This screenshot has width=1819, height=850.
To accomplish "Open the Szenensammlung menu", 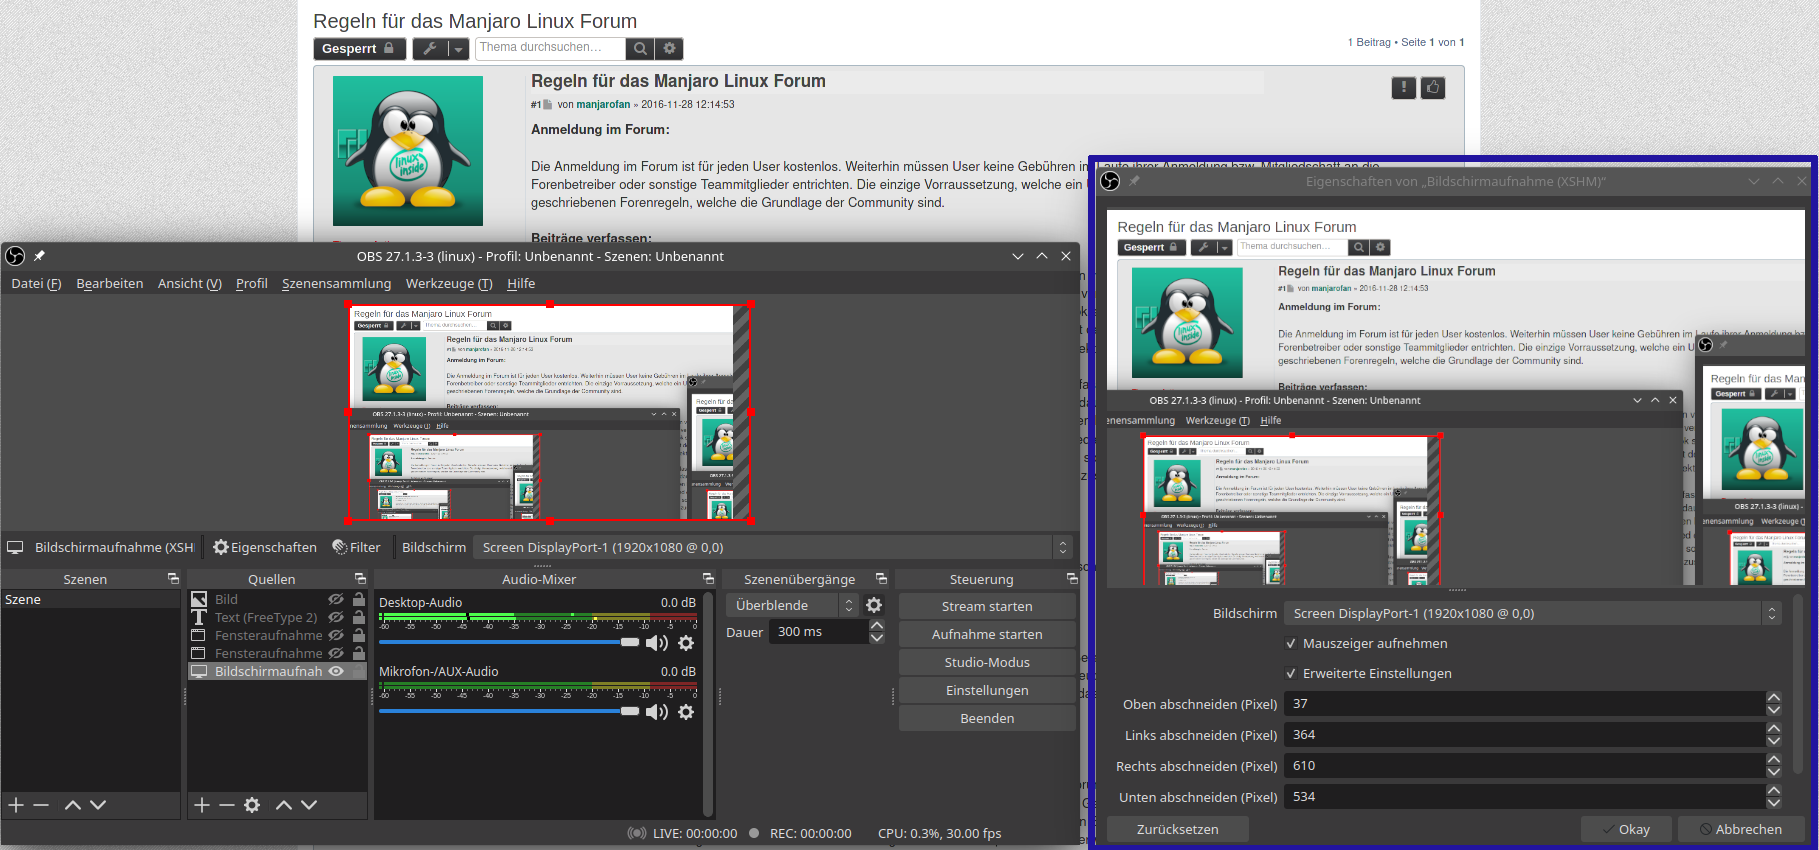I will tap(336, 284).
